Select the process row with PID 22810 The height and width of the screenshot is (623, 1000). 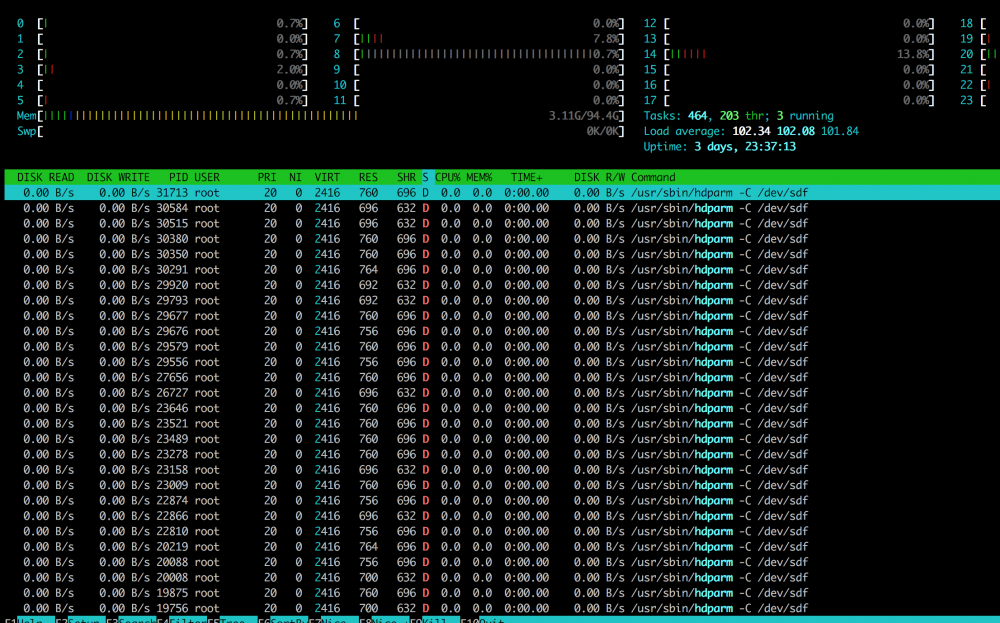pos(502,531)
